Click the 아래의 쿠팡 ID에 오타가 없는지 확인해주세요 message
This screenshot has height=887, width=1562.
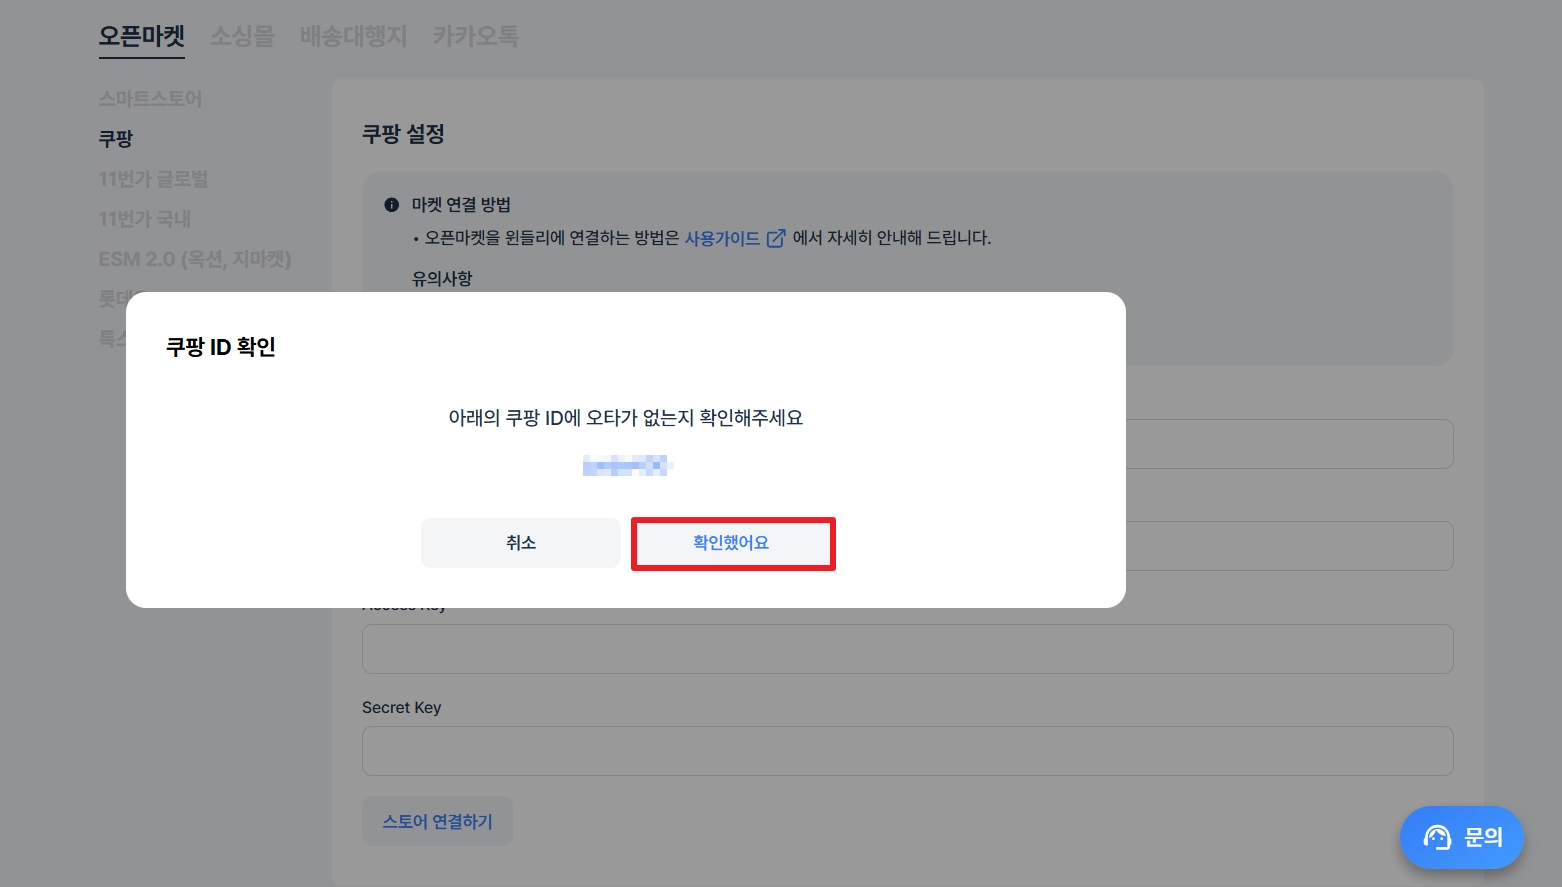626,418
